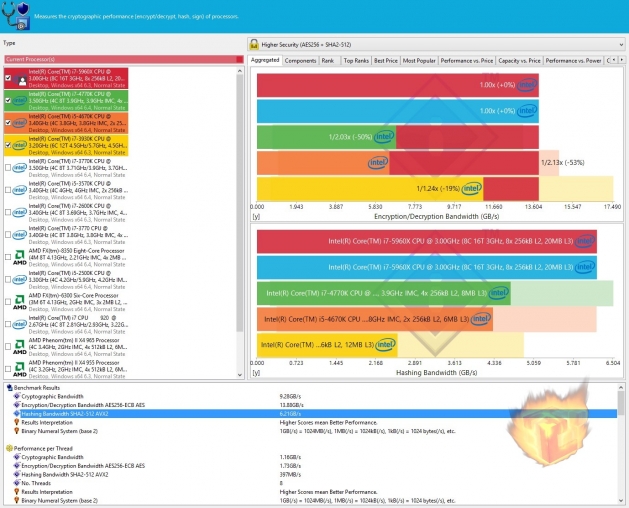
Task: Click the Sandra stethoscope shield logo
Action: pos(16,15)
